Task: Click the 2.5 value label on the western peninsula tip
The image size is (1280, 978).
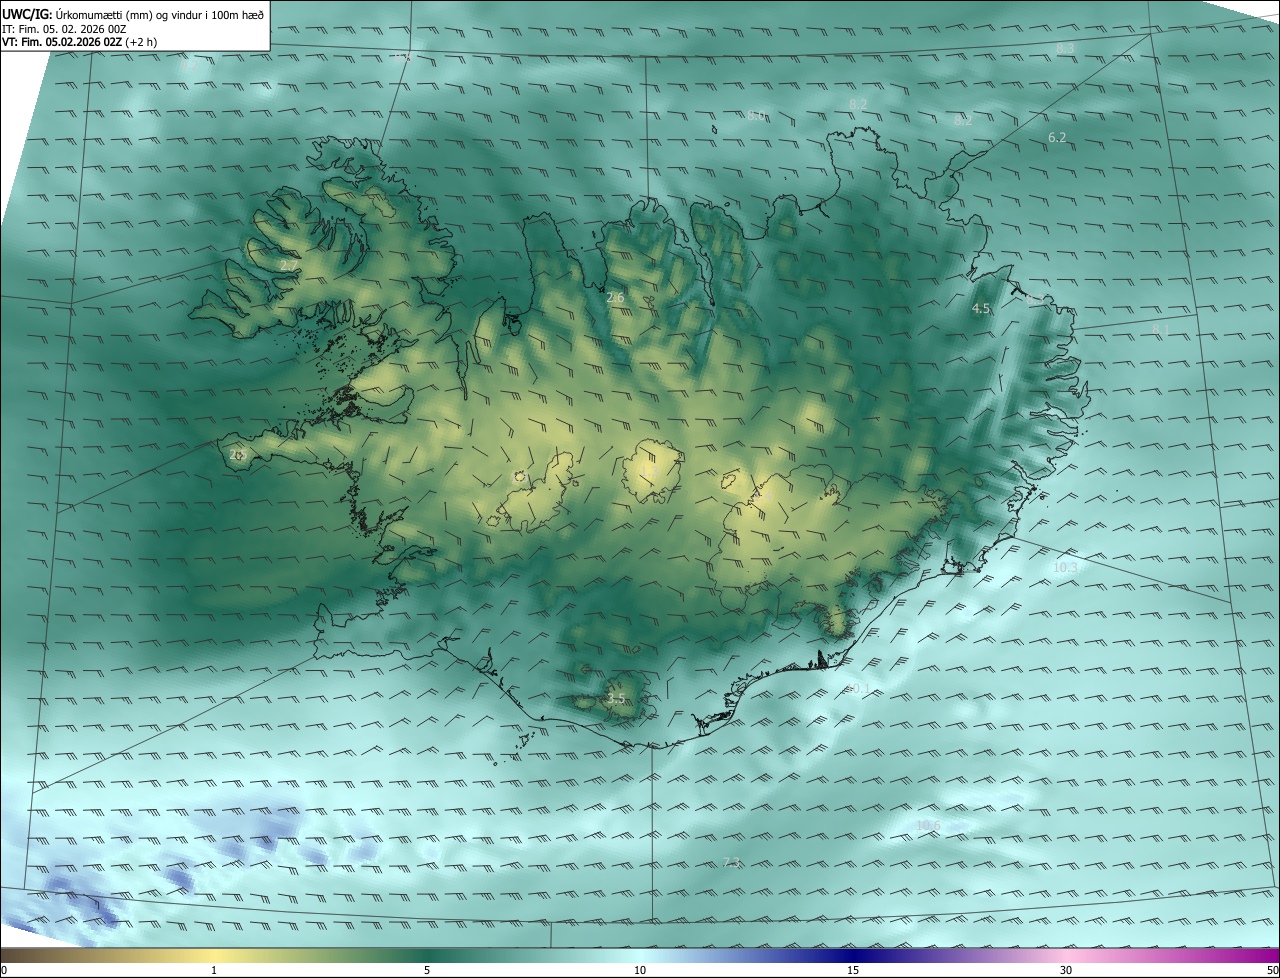Action: click(237, 454)
